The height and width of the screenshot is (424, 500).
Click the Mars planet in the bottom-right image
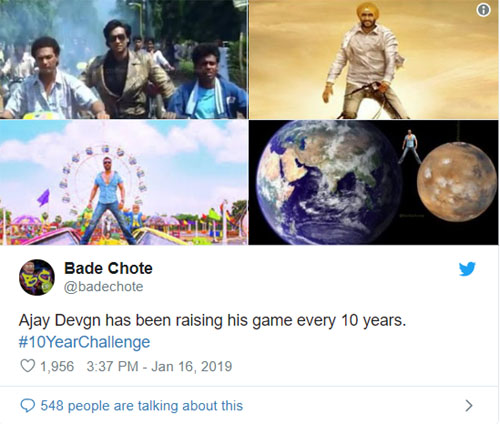(x=457, y=182)
